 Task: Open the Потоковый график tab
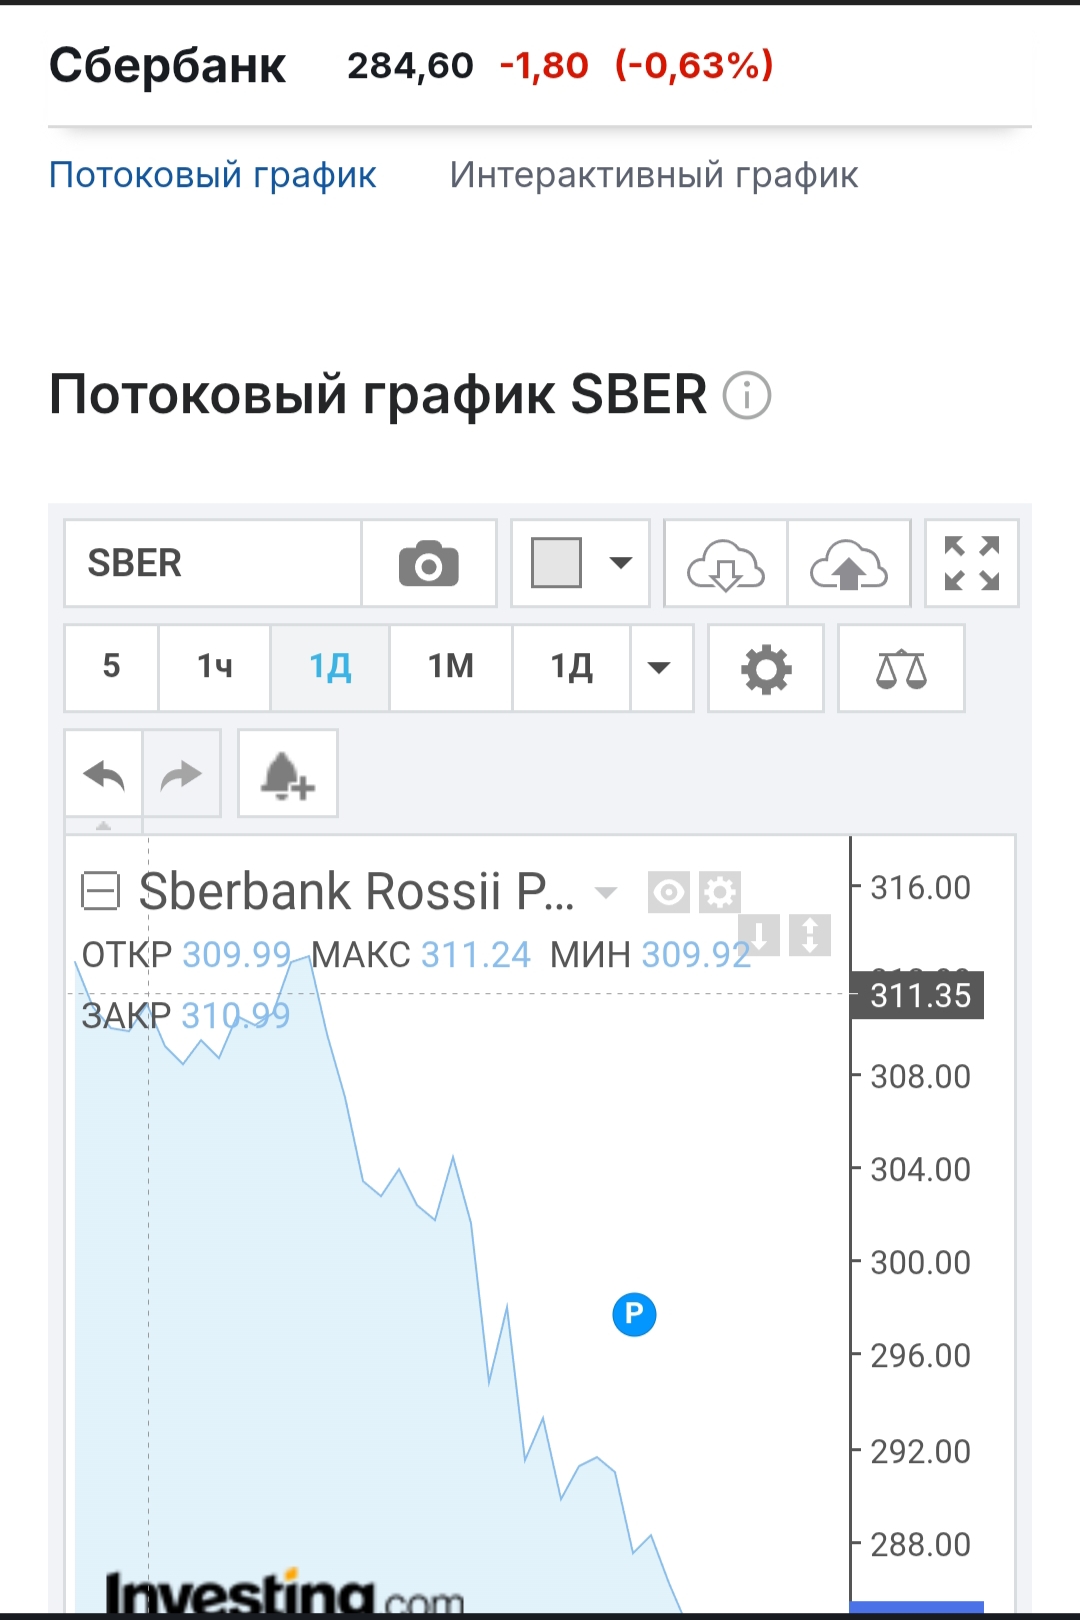pyautogui.click(x=212, y=175)
